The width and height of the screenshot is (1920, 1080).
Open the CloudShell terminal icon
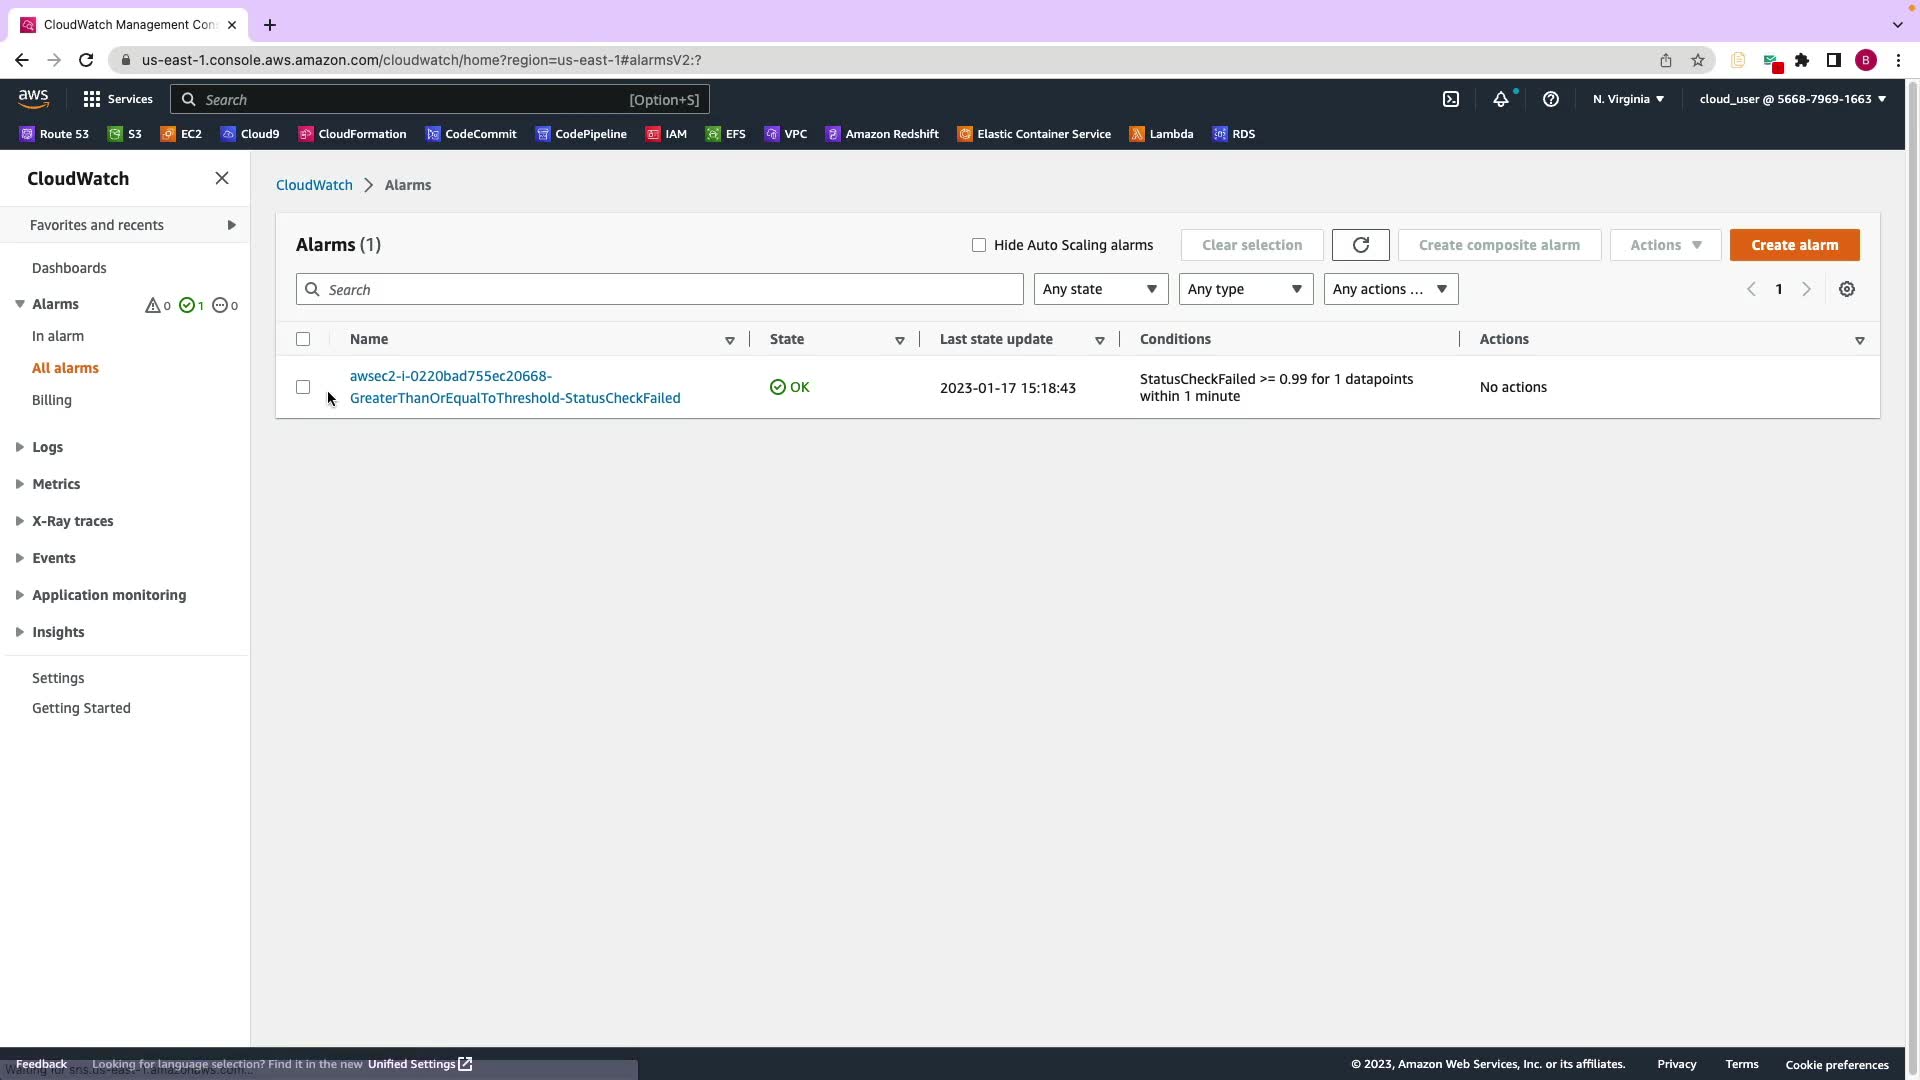pos(1451,99)
